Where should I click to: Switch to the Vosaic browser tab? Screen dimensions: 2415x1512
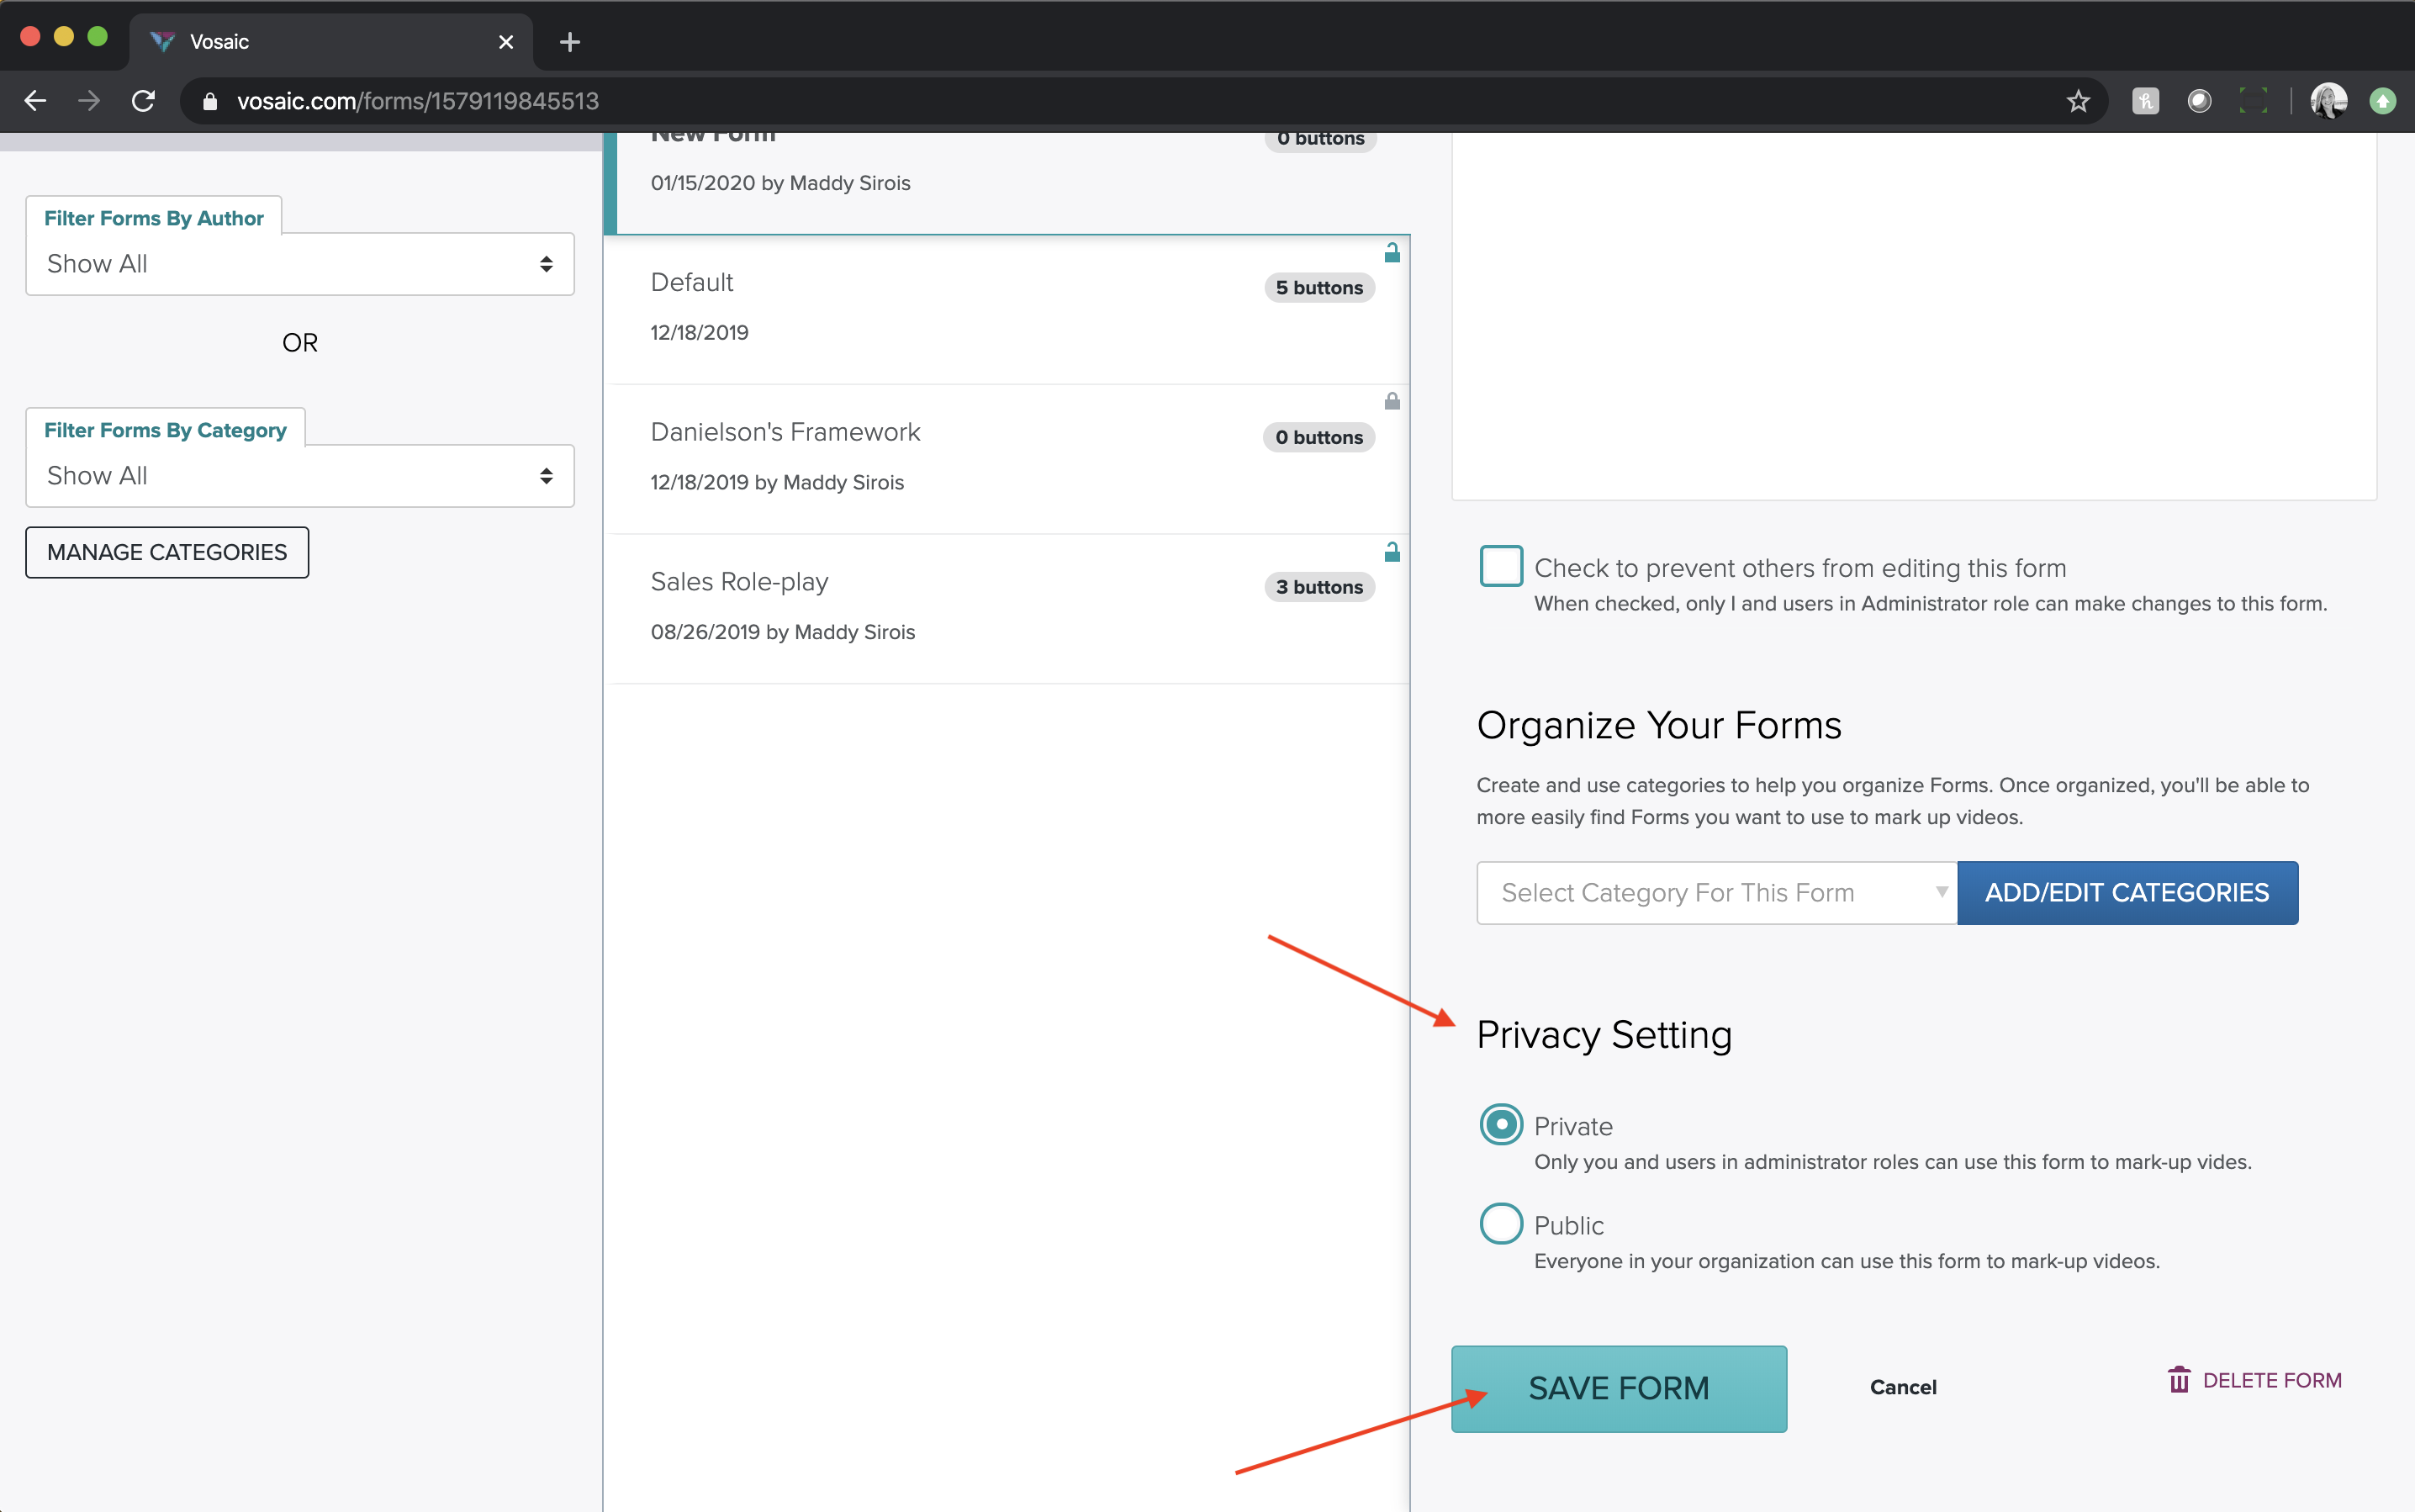pyautogui.click(x=320, y=42)
